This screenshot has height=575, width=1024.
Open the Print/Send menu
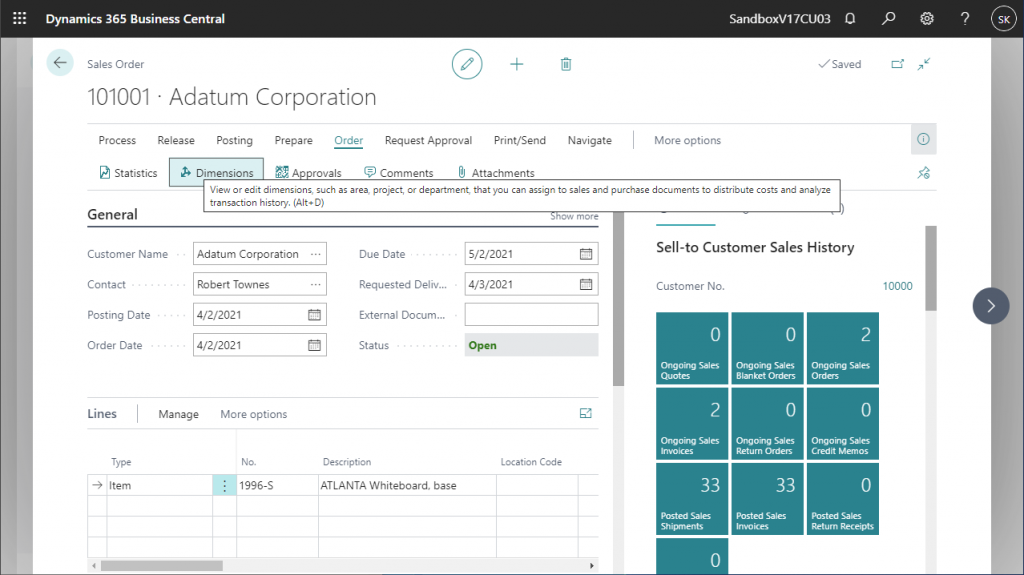(520, 140)
